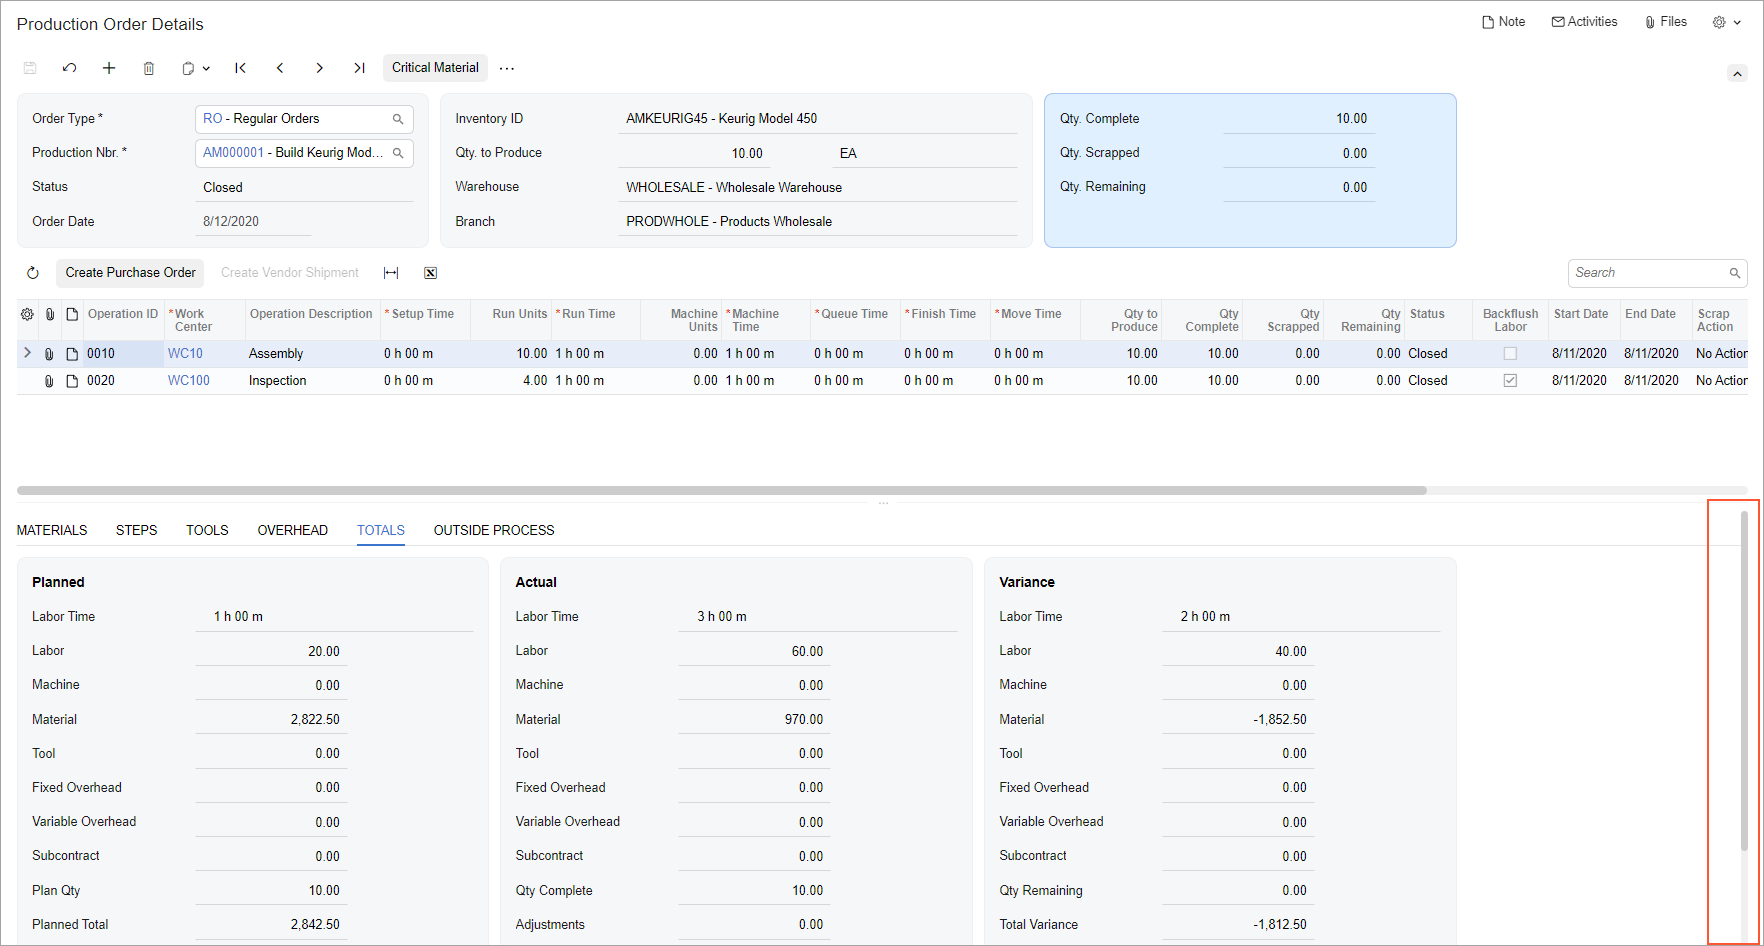Export operations grid to Excel
The height and width of the screenshot is (946, 1764).
[431, 273]
